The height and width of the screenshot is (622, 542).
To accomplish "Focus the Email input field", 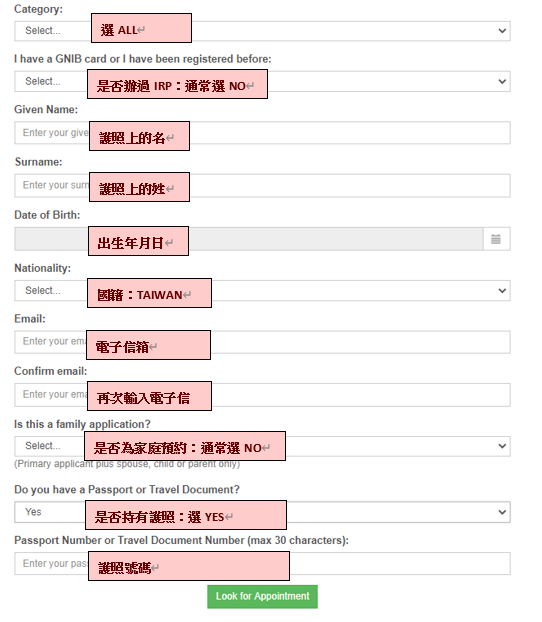I will 262,342.
